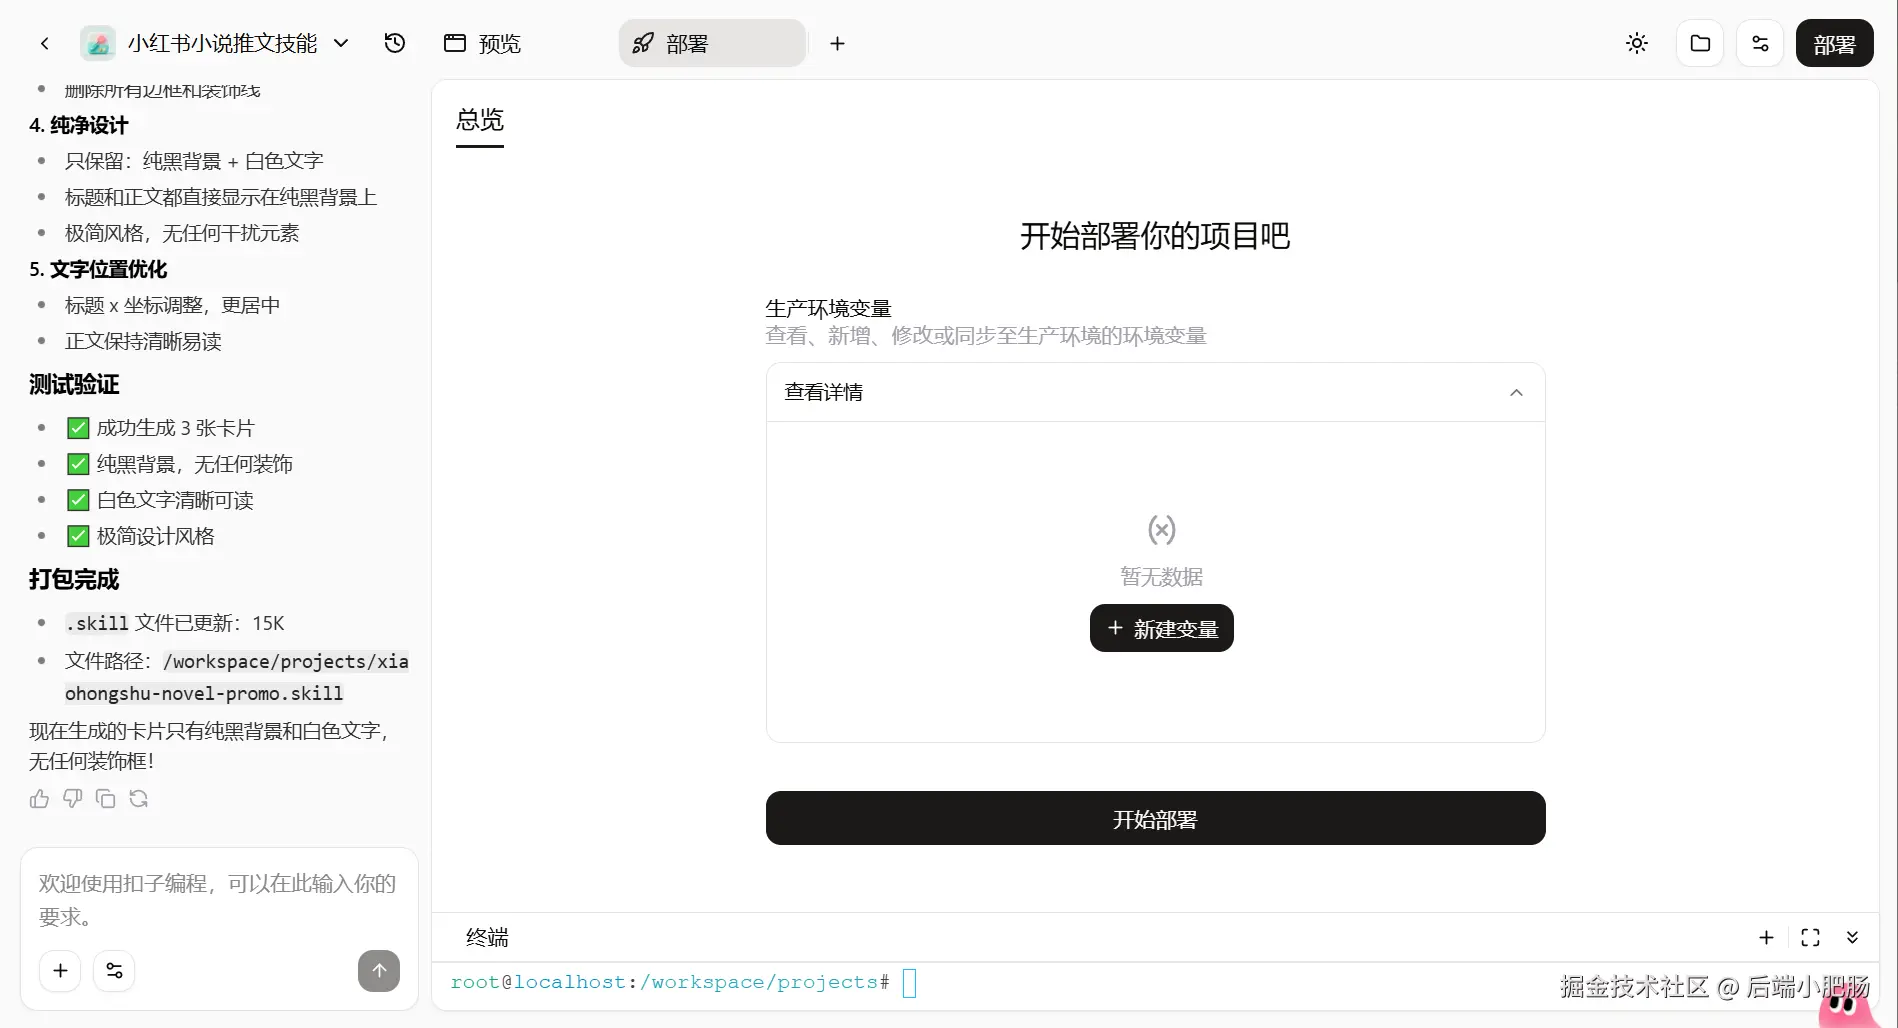Viewport: 1898px width, 1028px height.
Task: Open the history clock icon
Action: 395,43
